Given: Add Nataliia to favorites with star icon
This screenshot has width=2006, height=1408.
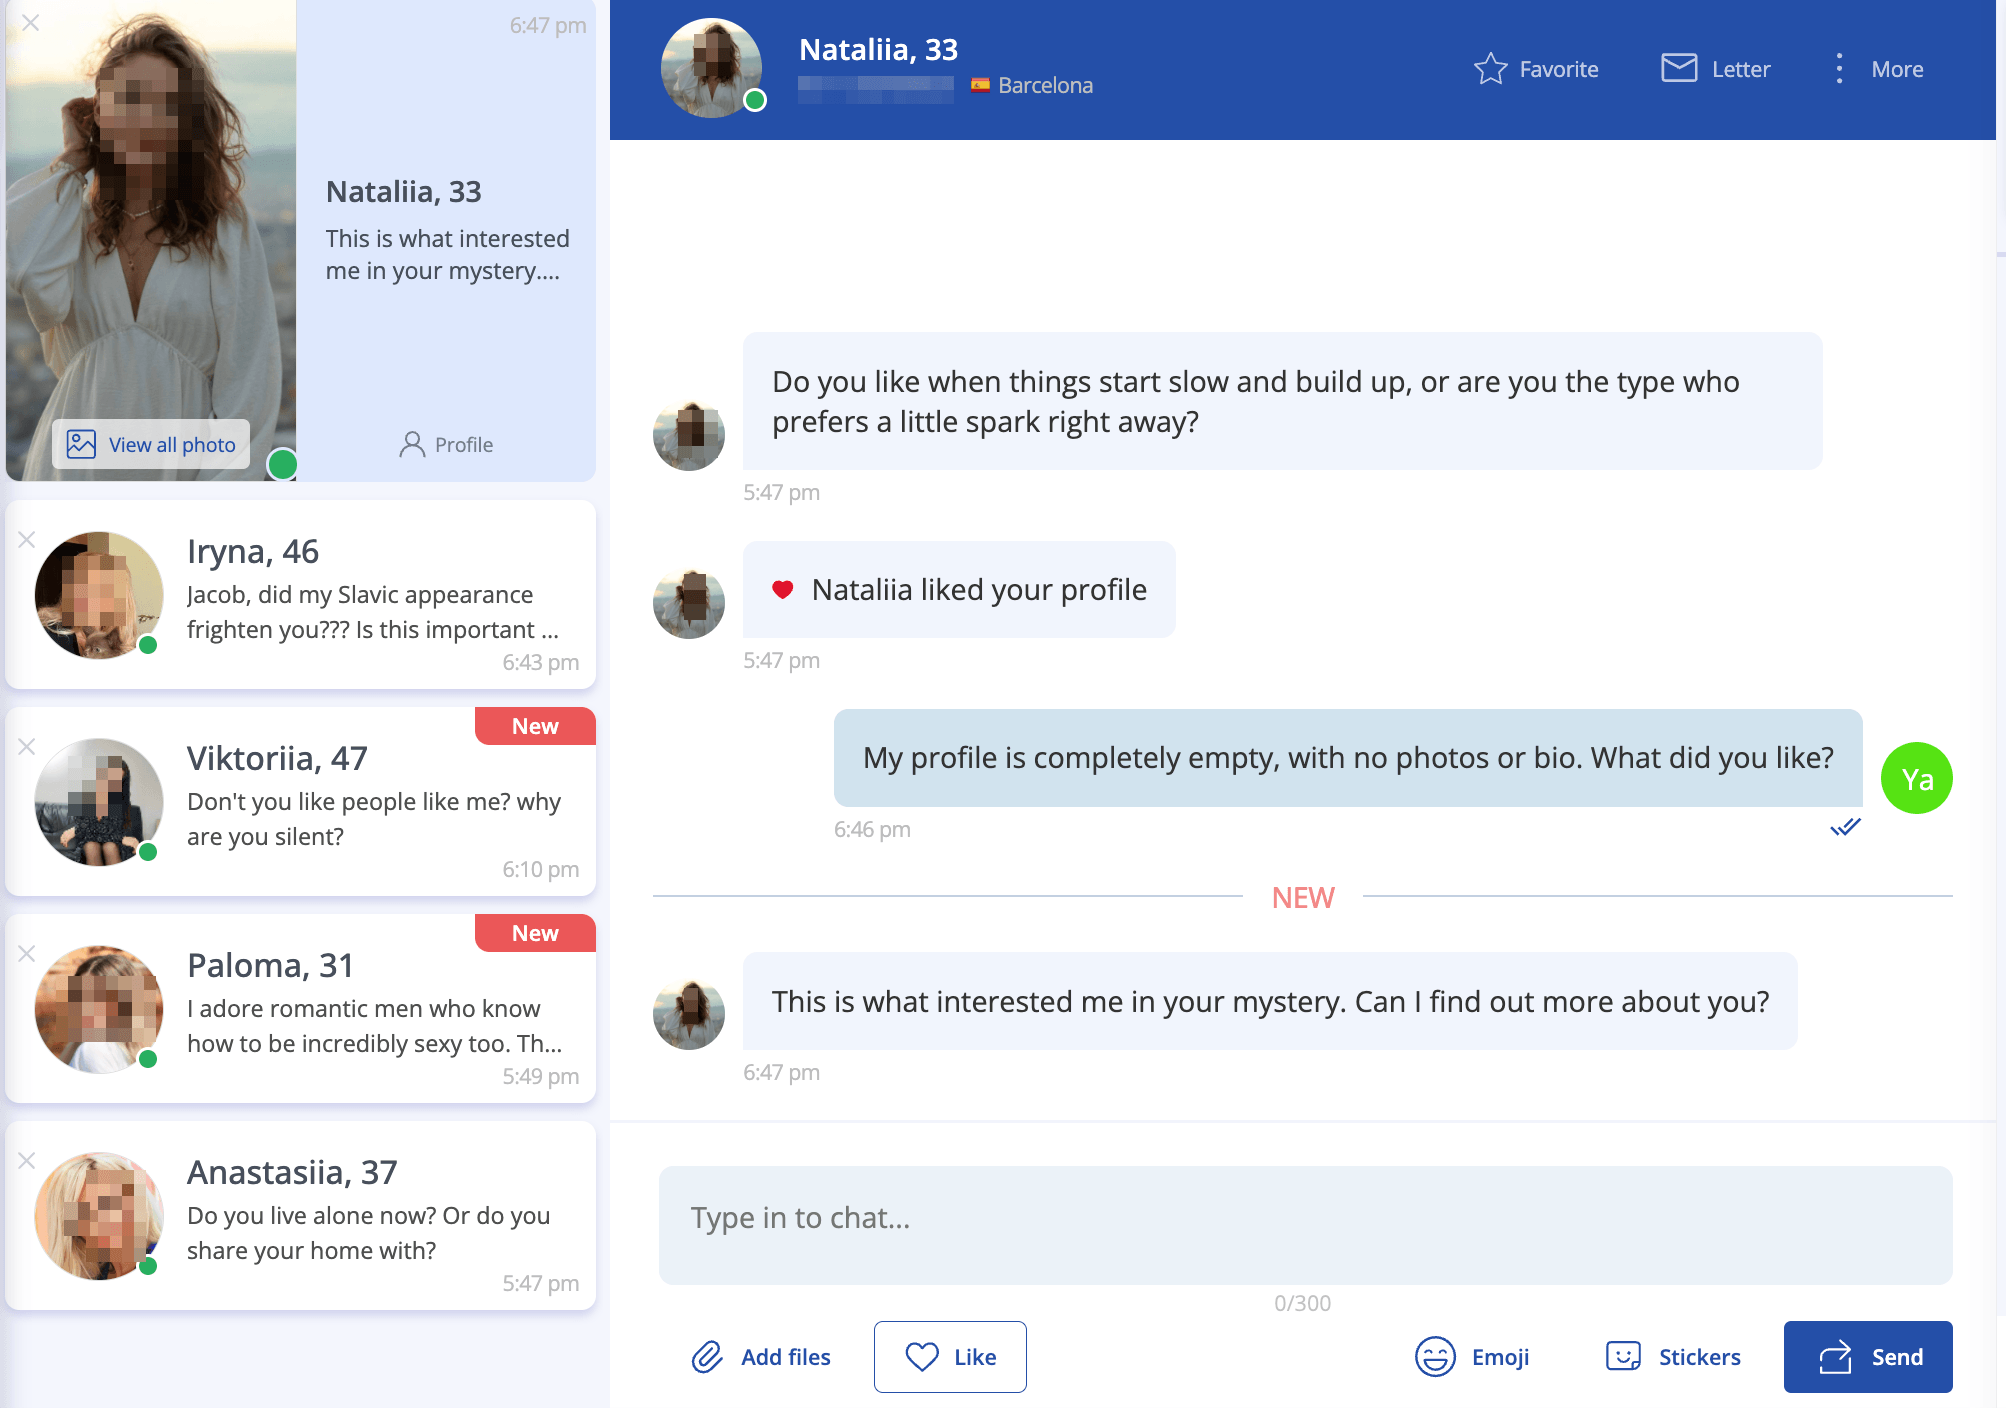Looking at the screenshot, I should tap(1490, 69).
